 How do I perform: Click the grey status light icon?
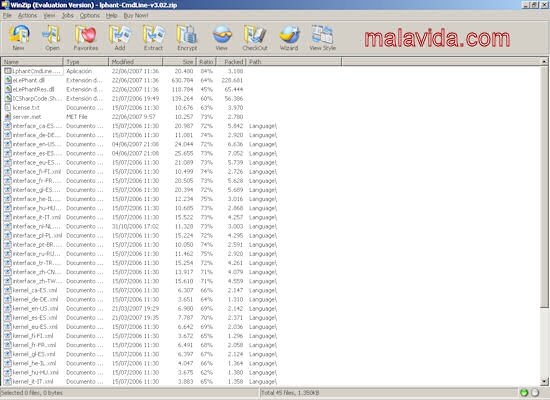[535, 393]
